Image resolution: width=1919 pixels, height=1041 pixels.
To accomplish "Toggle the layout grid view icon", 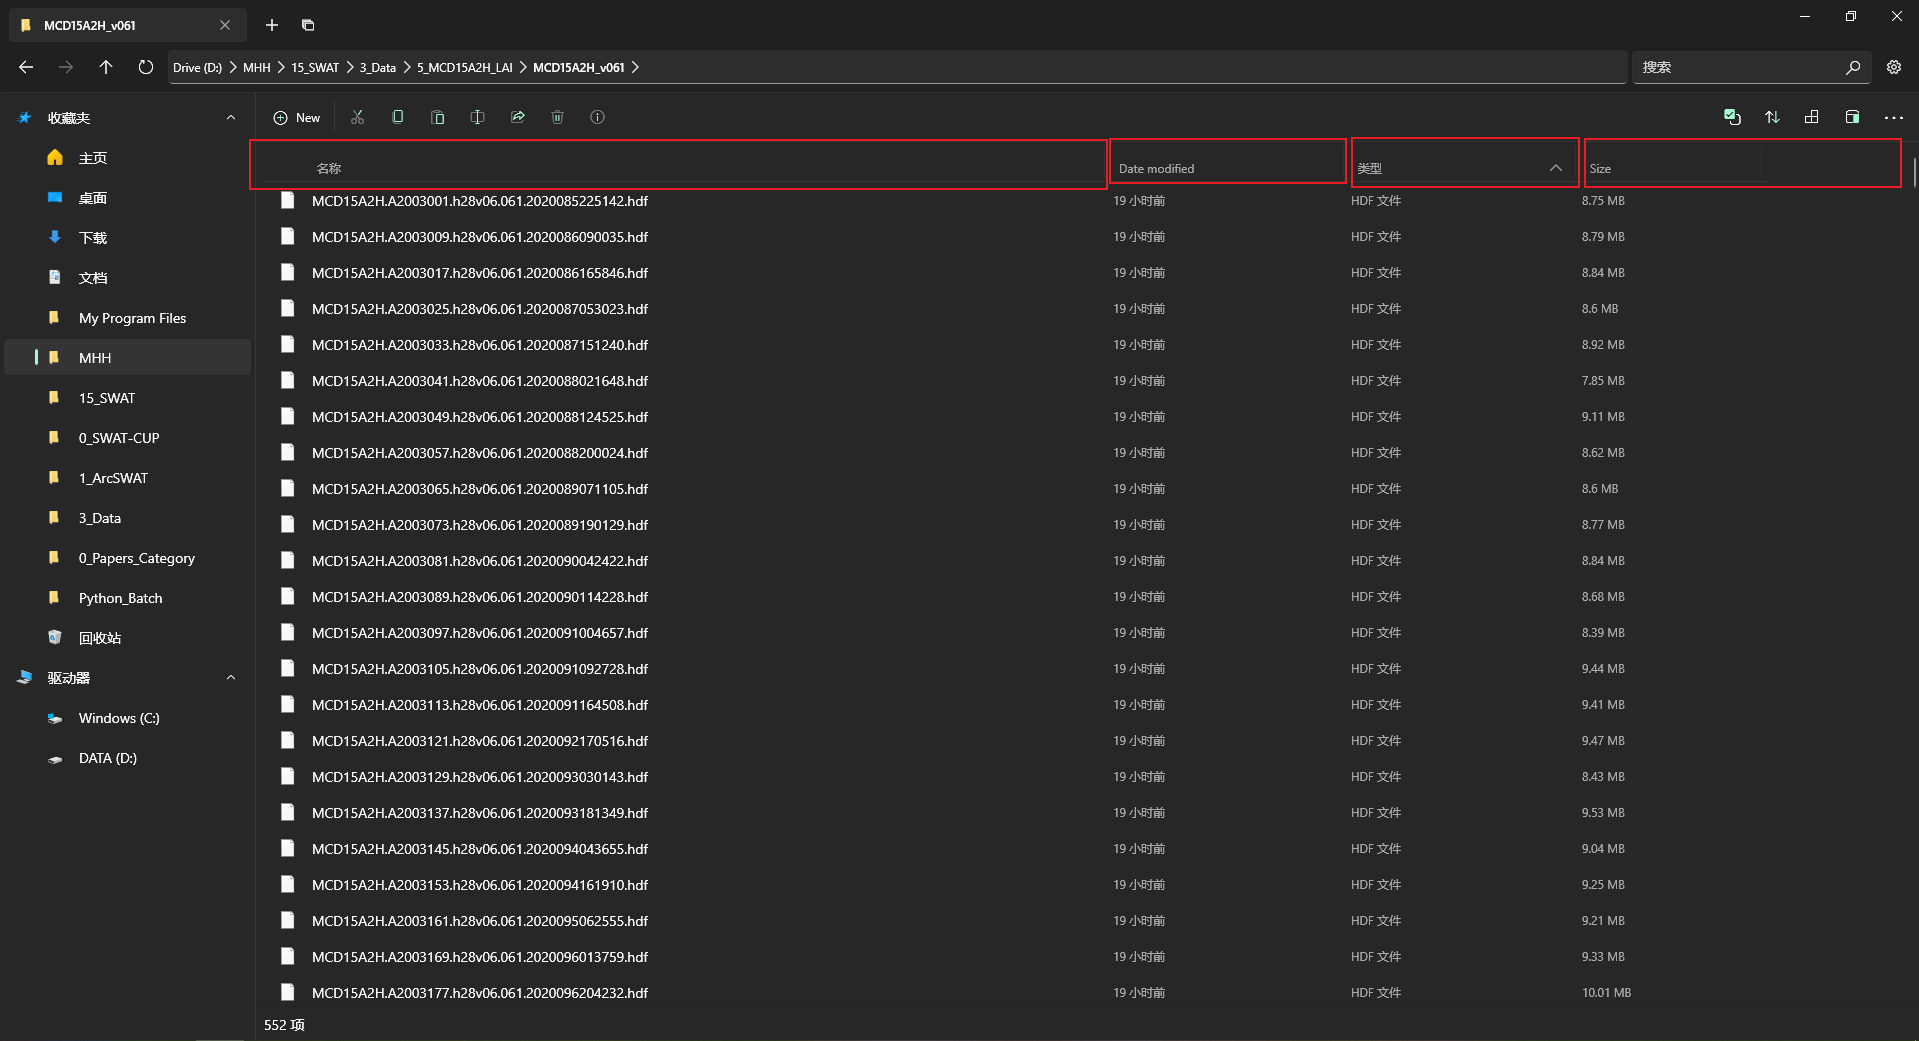I will coord(1811,117).
